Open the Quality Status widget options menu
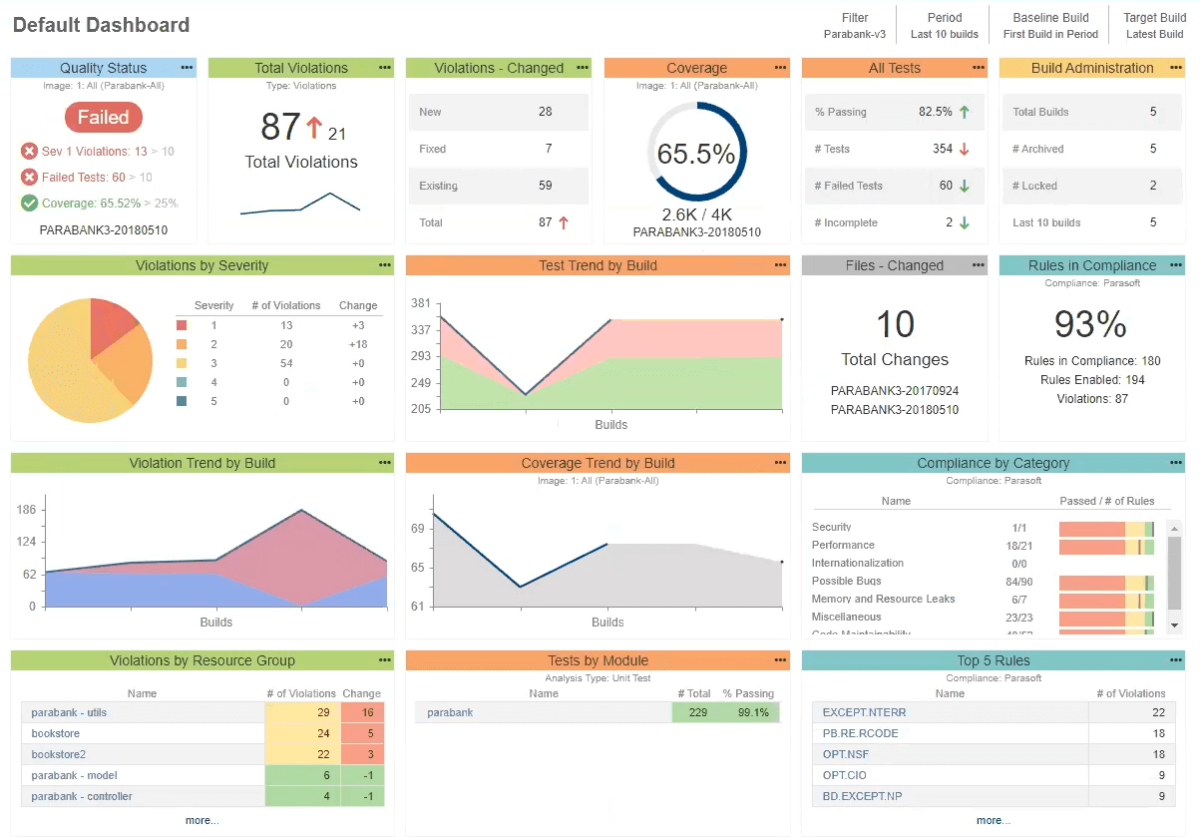This screenshot has width=1200, height=837. point(186,67)
